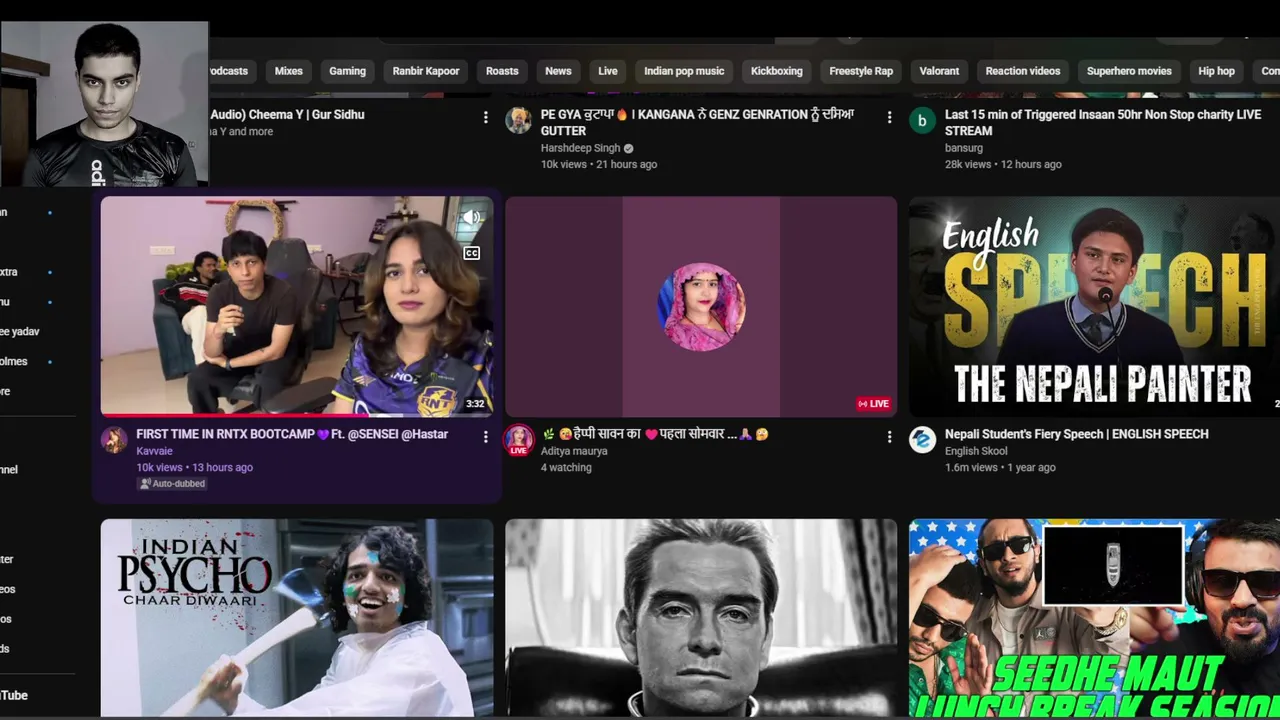Open three-dot menu for Harshdeep Singh's video
The height and width of the screenshot is (720, 1280).
point(889,117)
